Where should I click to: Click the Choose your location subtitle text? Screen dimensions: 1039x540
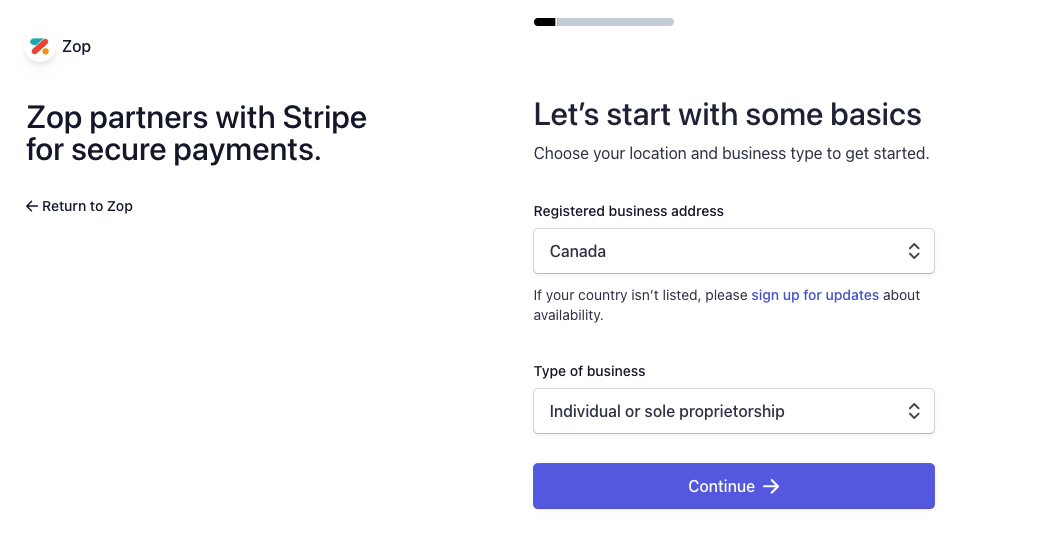[731, 154]
